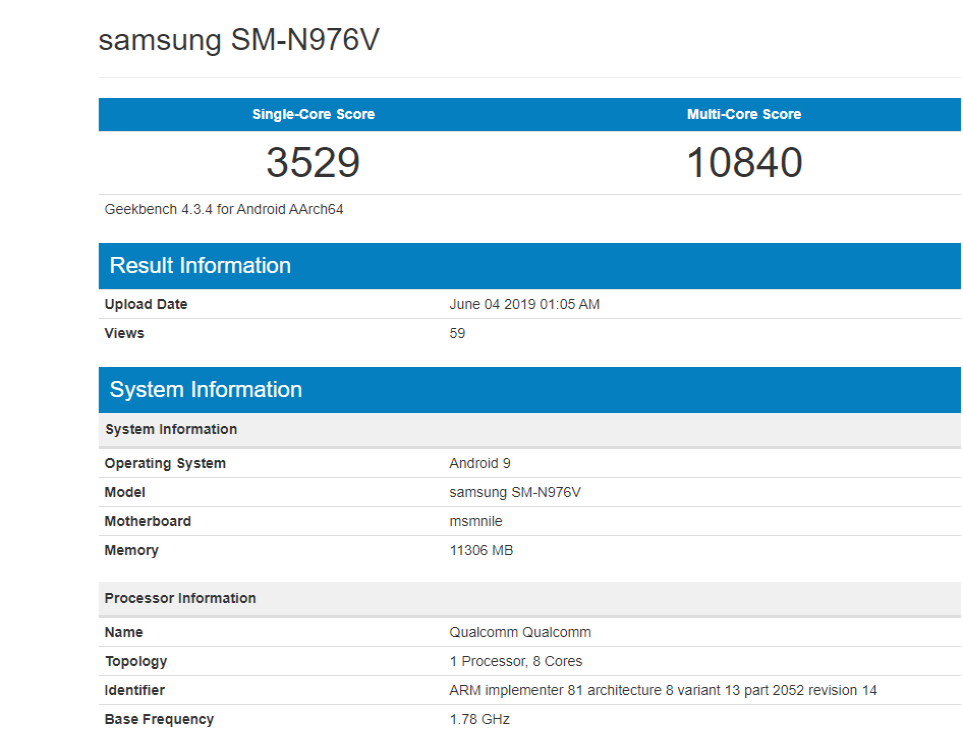
Task: Click the Motherboard value msmnile
Action: [476, 521]
